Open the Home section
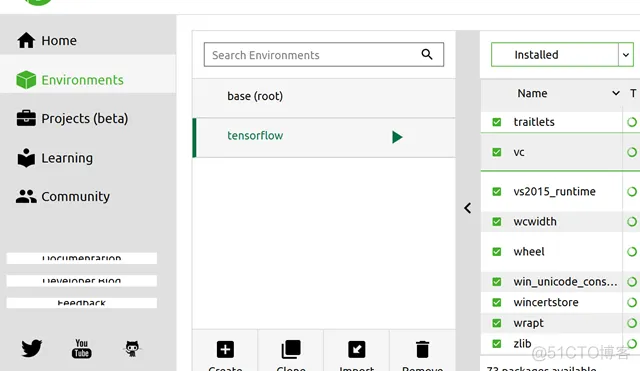The height and width of the screenshot is (371, 640). (88, 40)
